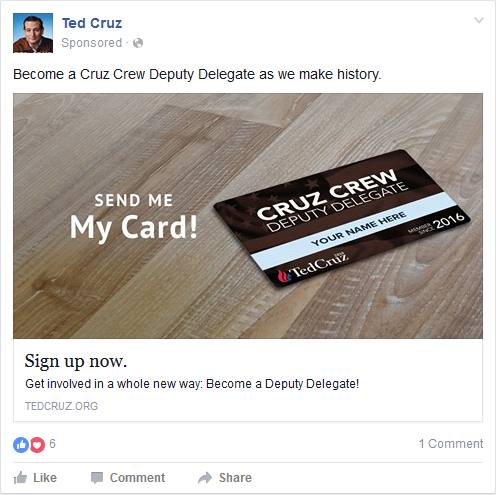Open the TEDCRUZ.ORG domain link
Viewport: 496px width, 495px height.
62,406
